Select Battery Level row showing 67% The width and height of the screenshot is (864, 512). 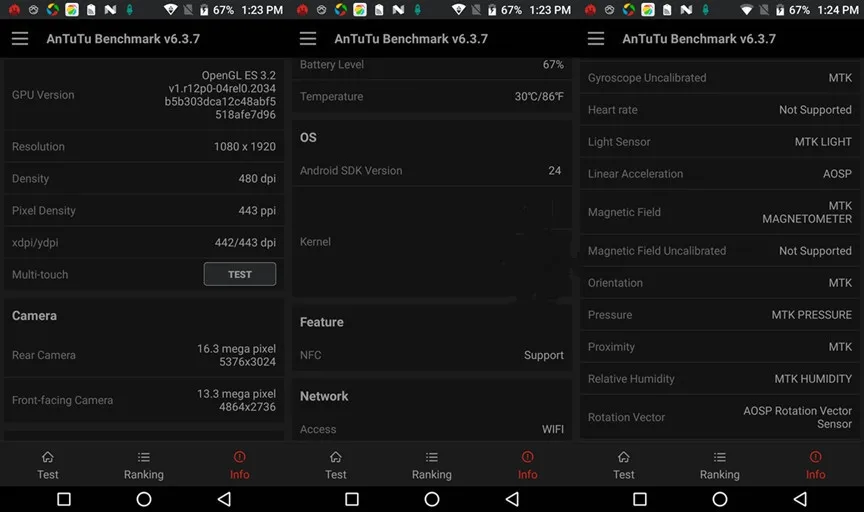432,67
